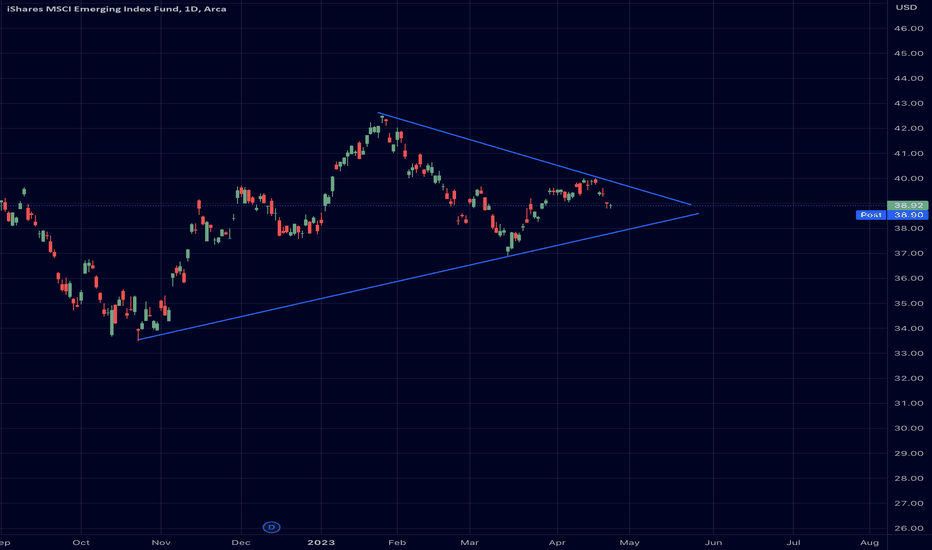Click the 37.00 price scale value
Screen dimensions: 932x550
909,253
